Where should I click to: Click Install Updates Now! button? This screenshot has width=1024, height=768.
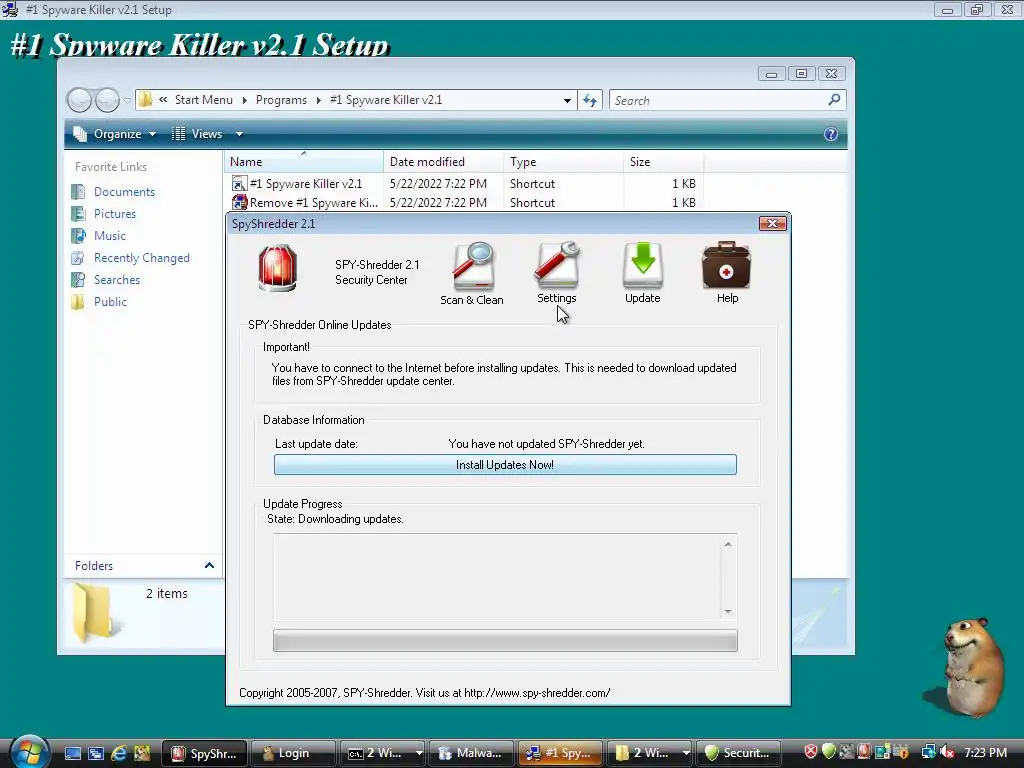(505, 464)
